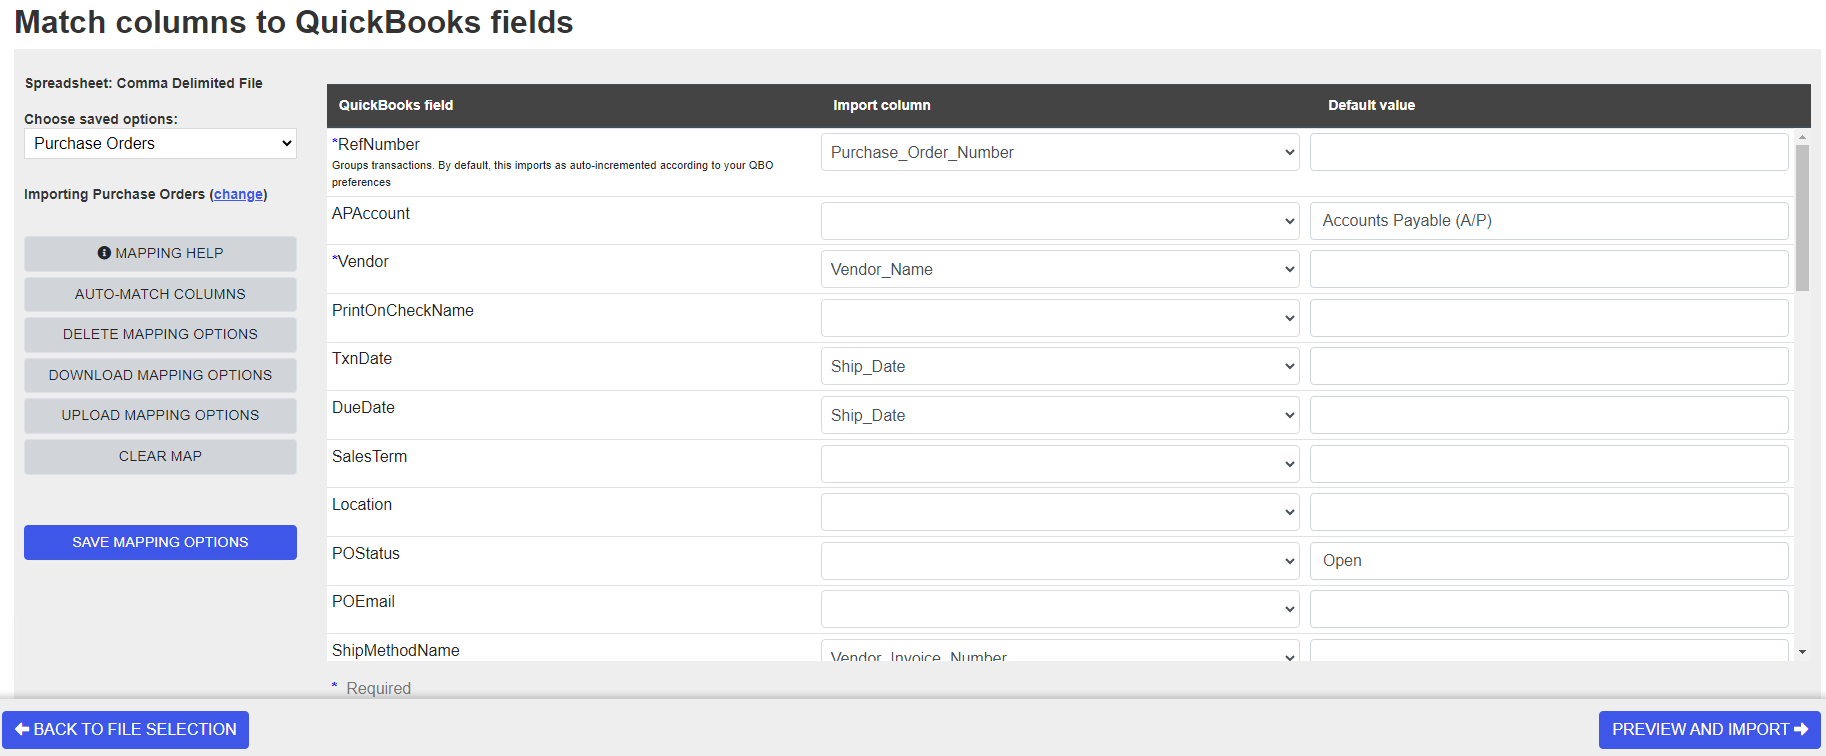
Task: Click the POEmail field label
Action: coord(363,601)
